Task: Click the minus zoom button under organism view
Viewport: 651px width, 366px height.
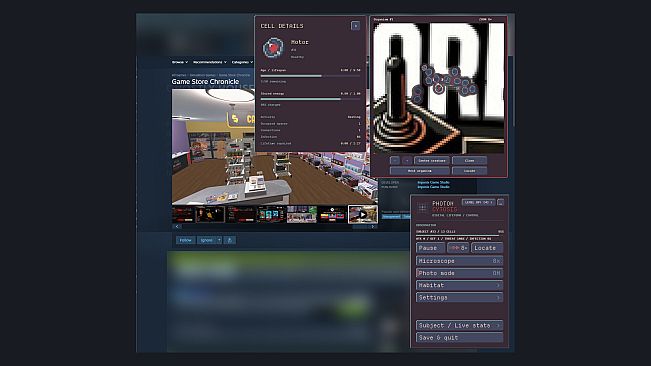Action: click(x=395, y=161)
